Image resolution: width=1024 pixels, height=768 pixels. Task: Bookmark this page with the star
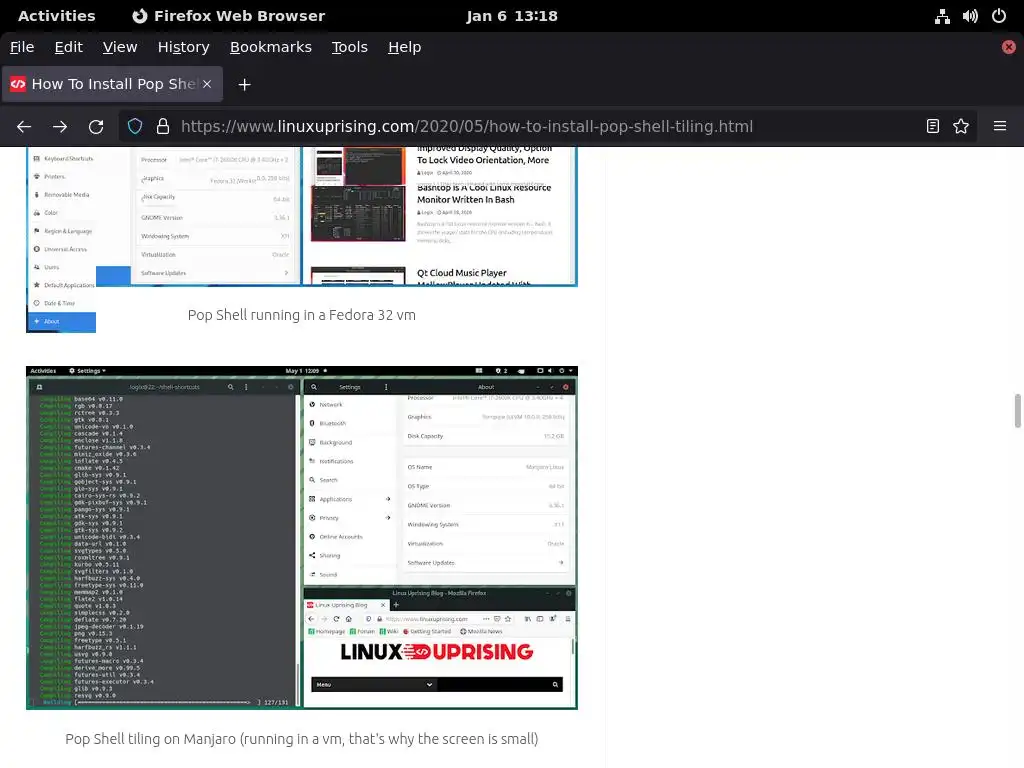tap(961, 126)
